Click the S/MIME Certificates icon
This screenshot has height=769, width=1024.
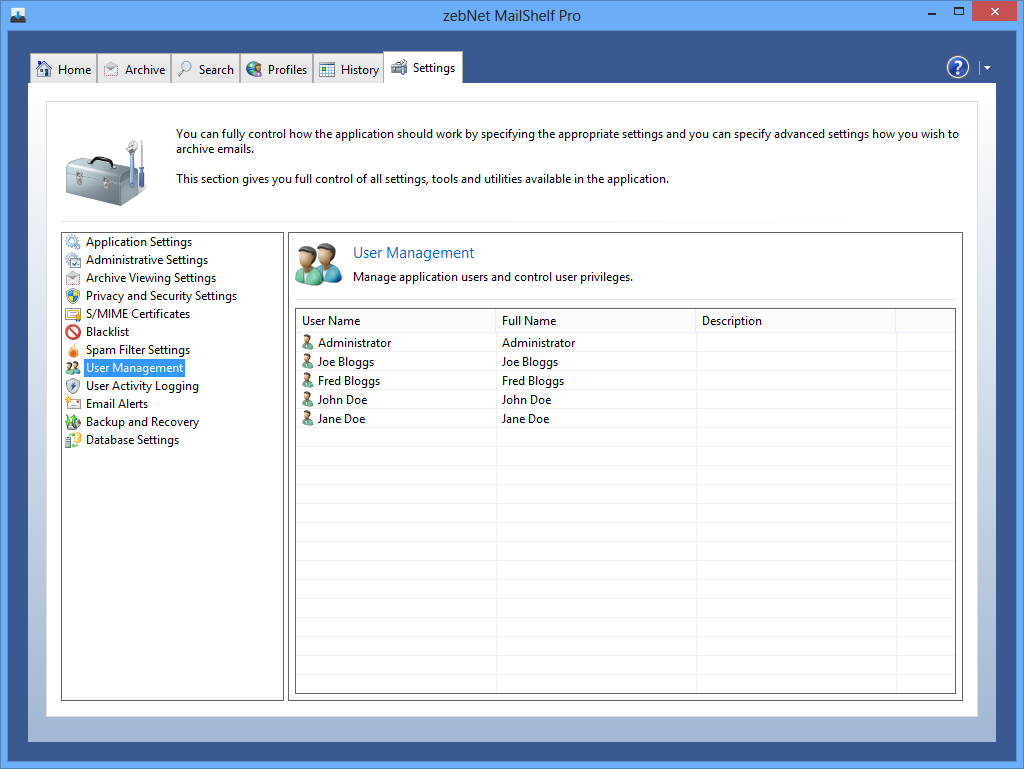pyautogui.click(x=73, y=314)
